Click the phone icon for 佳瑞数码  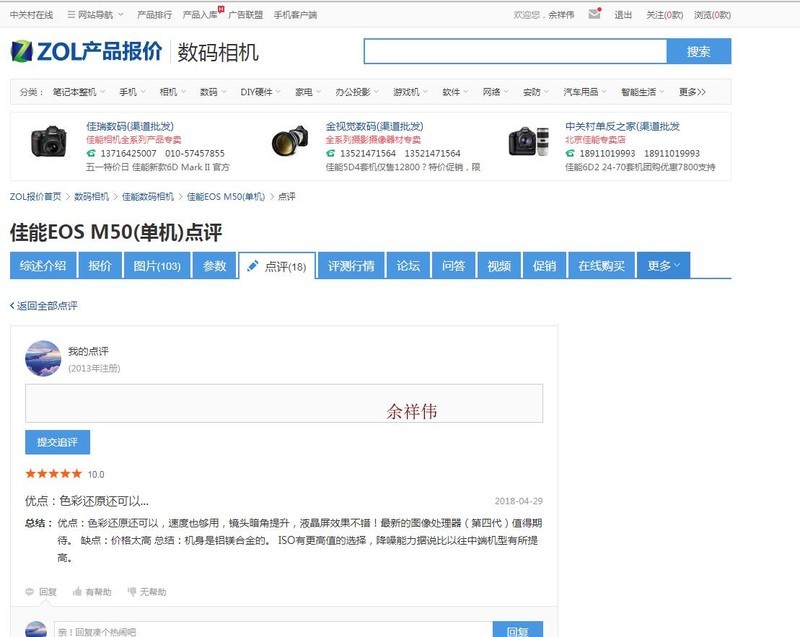[x=91, y=153]
